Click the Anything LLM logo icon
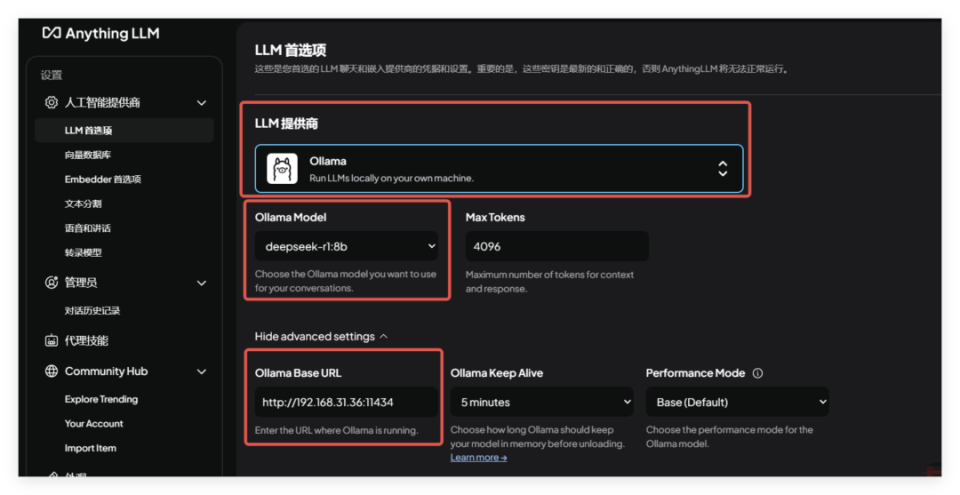Viewport: 960px width, 495px height. point(51,33)
